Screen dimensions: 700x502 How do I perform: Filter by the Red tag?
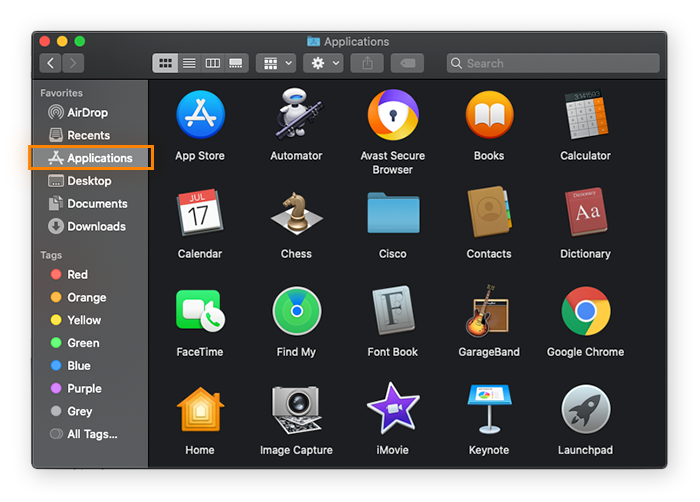(x=91, y=275)
